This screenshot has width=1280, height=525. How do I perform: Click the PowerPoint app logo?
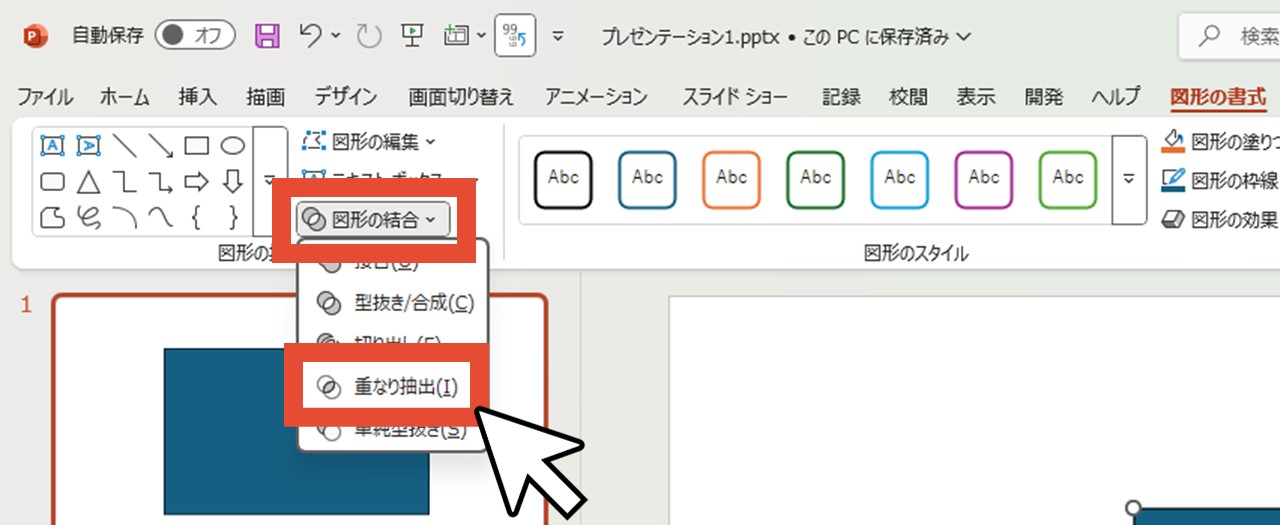pyautogui.click(x=35, y=37)
